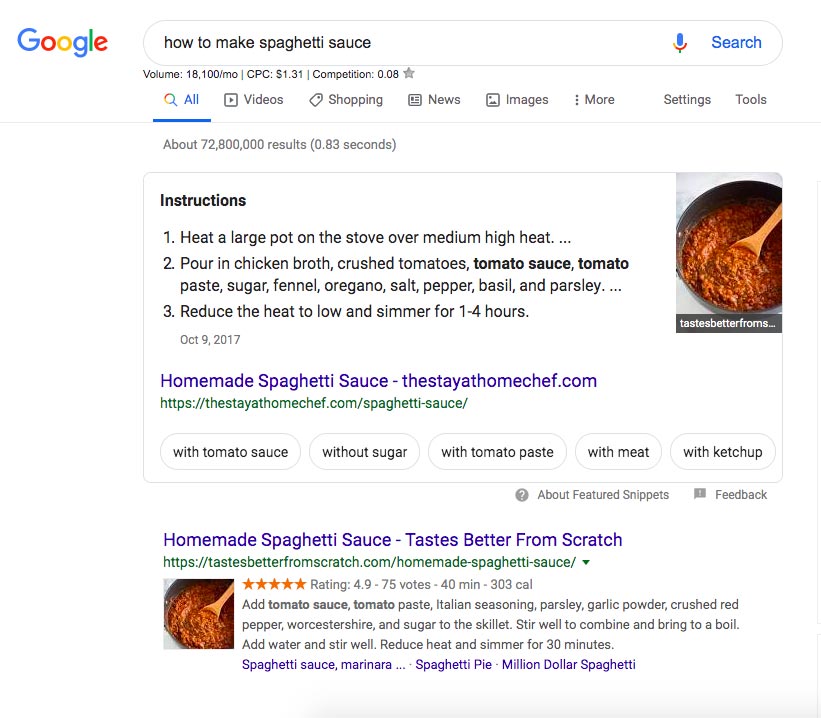Select 'with tomato sauce' refinement chip

point(230,451)
